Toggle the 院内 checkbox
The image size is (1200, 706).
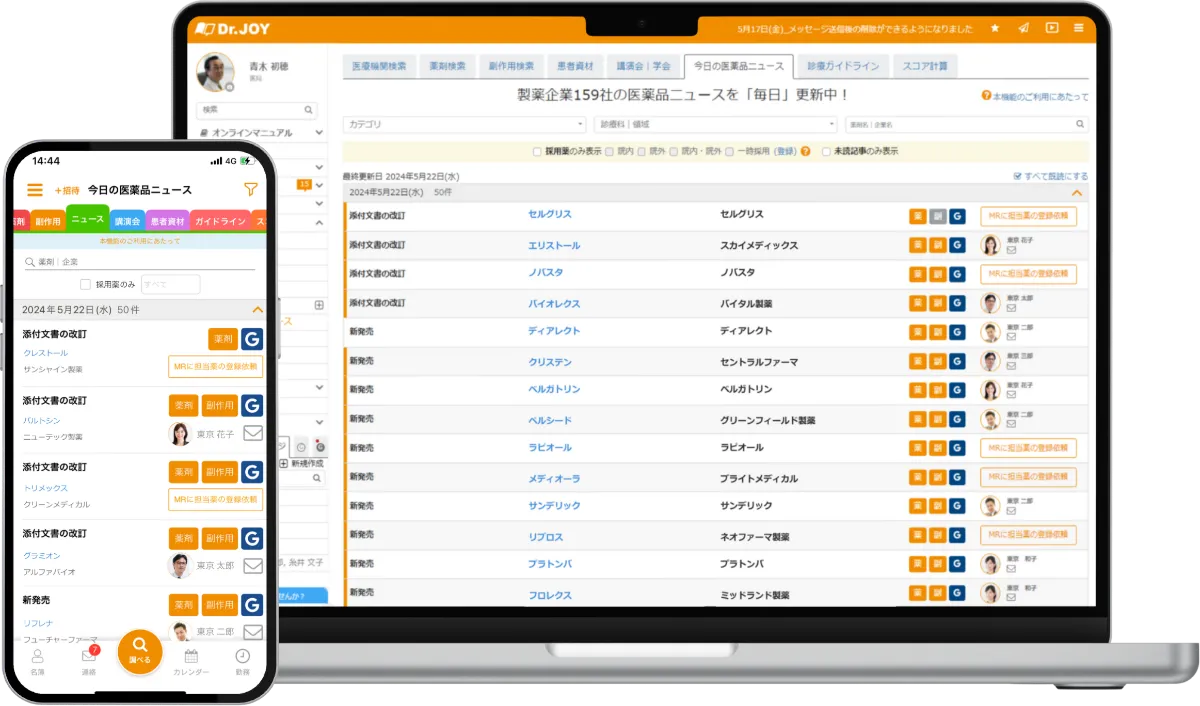609,151
